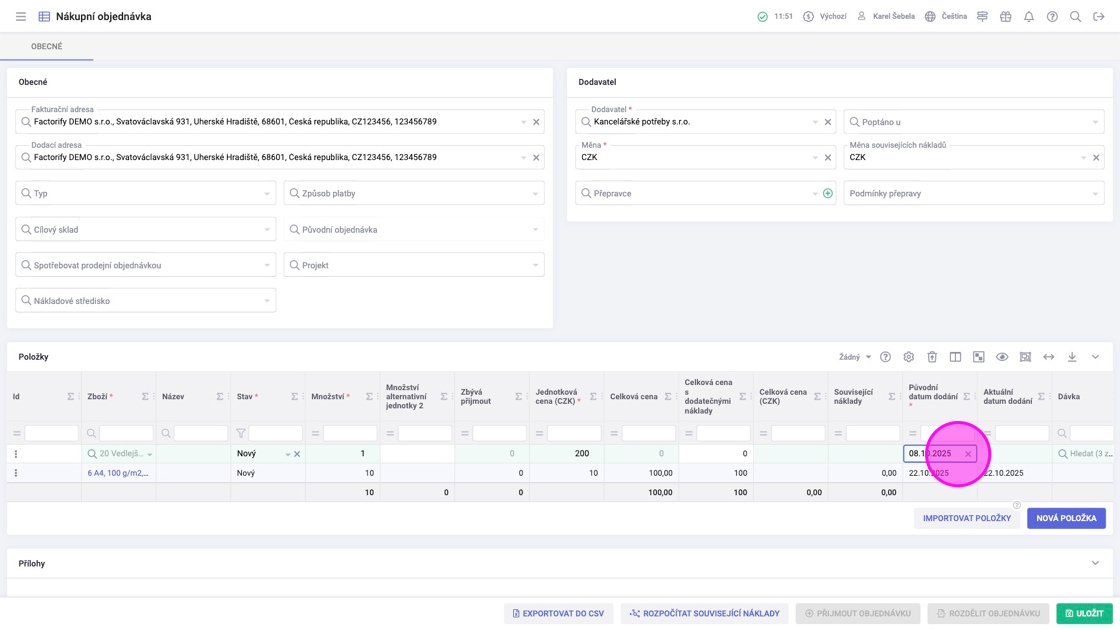Click the settings gear in Položky toolbar
The image size is (1120, 630).
pyautogui.click(x=909, y=357)
